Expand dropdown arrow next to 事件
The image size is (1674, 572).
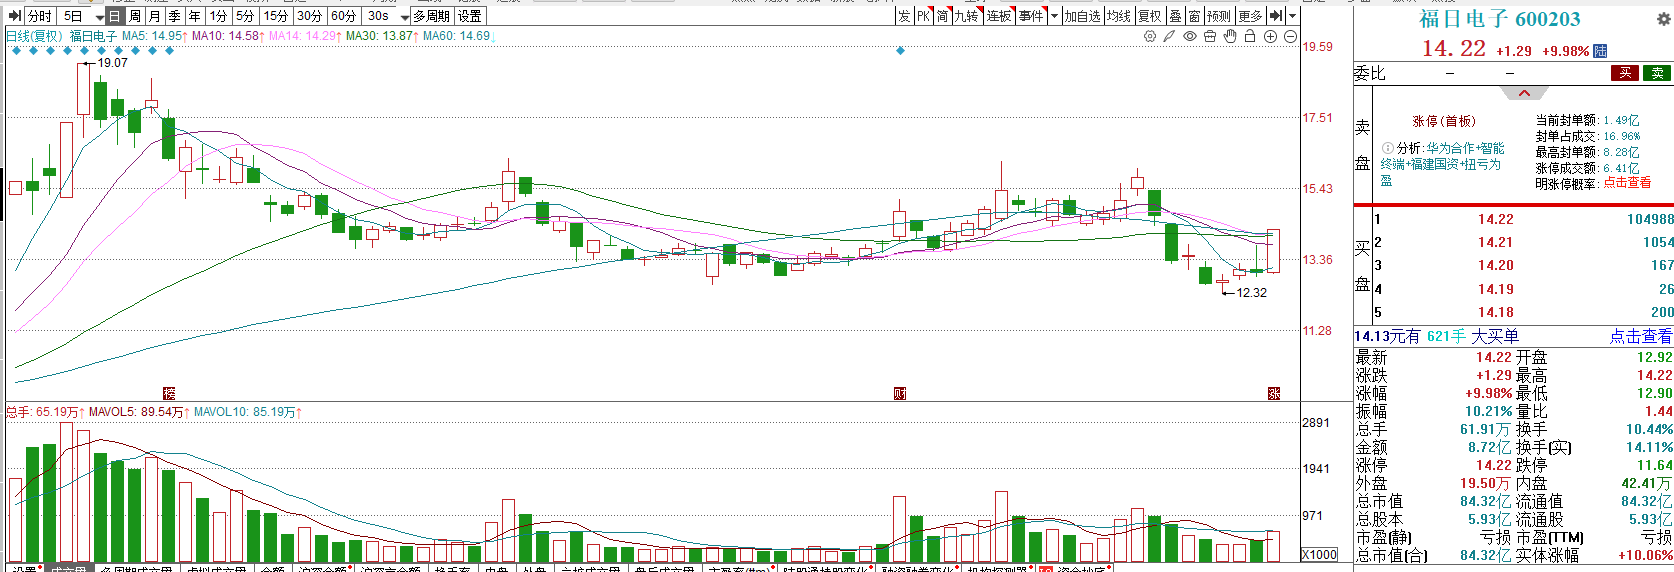click(1054, 16)
